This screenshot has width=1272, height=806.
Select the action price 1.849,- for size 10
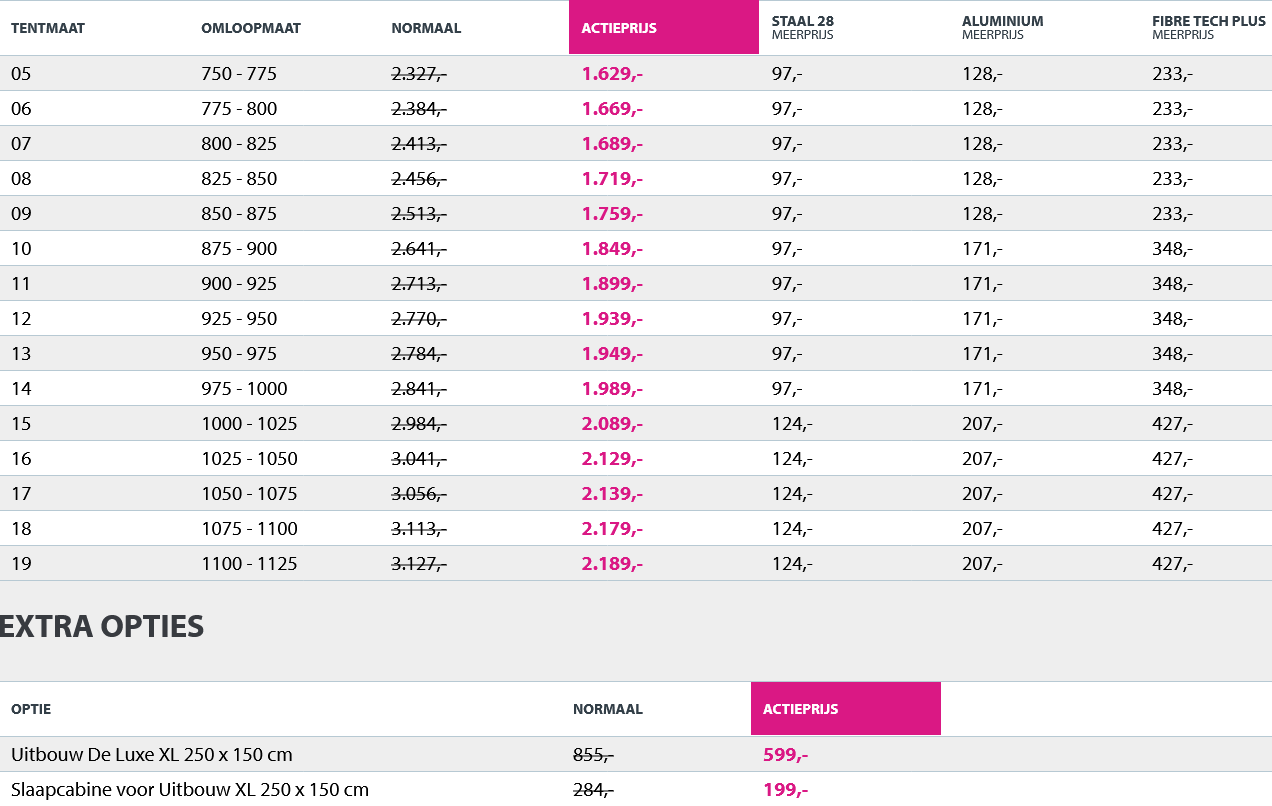coord(612,249)
